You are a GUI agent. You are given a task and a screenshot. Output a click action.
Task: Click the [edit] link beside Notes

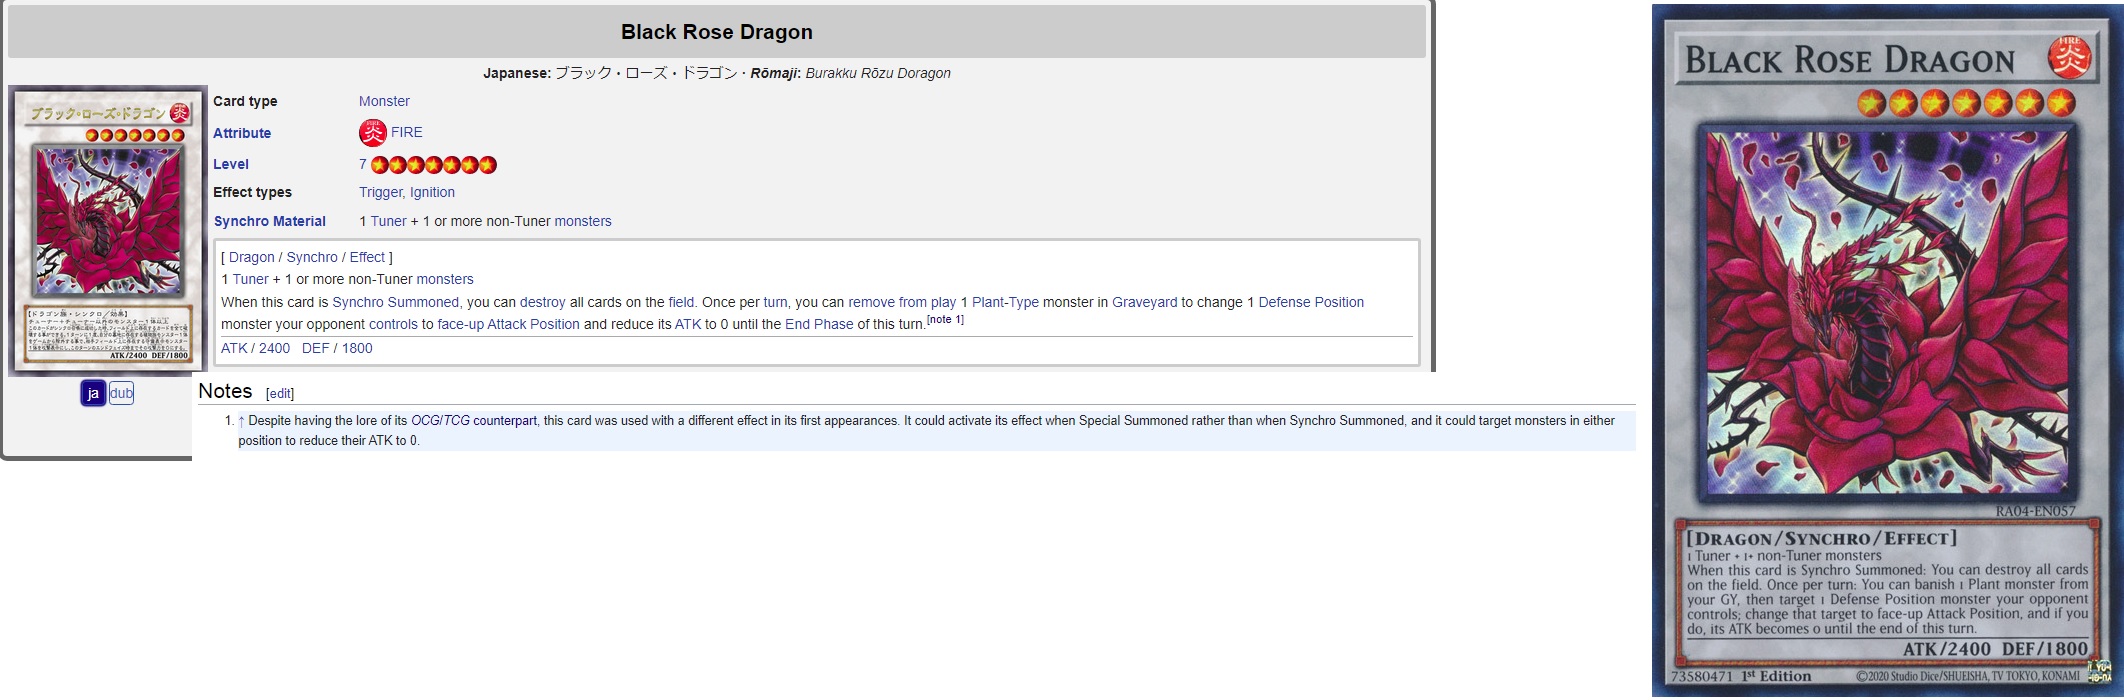[x=280, y=394]
